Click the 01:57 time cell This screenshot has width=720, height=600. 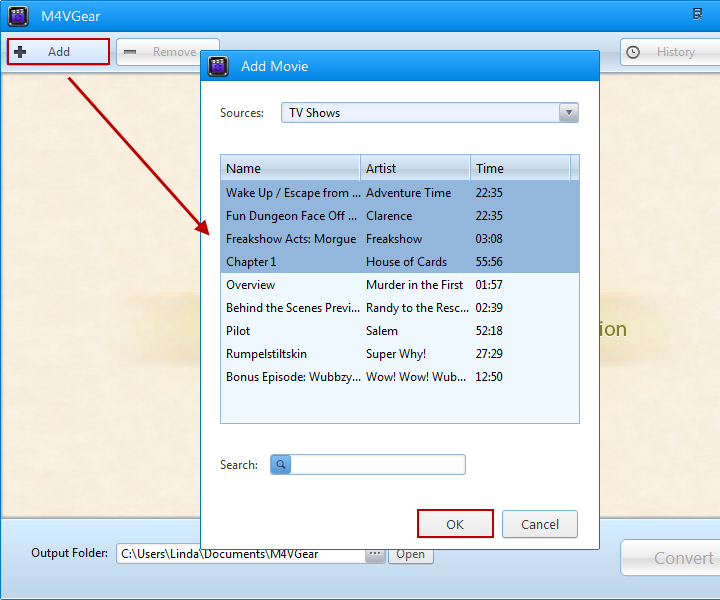click(x=489, y=285)
